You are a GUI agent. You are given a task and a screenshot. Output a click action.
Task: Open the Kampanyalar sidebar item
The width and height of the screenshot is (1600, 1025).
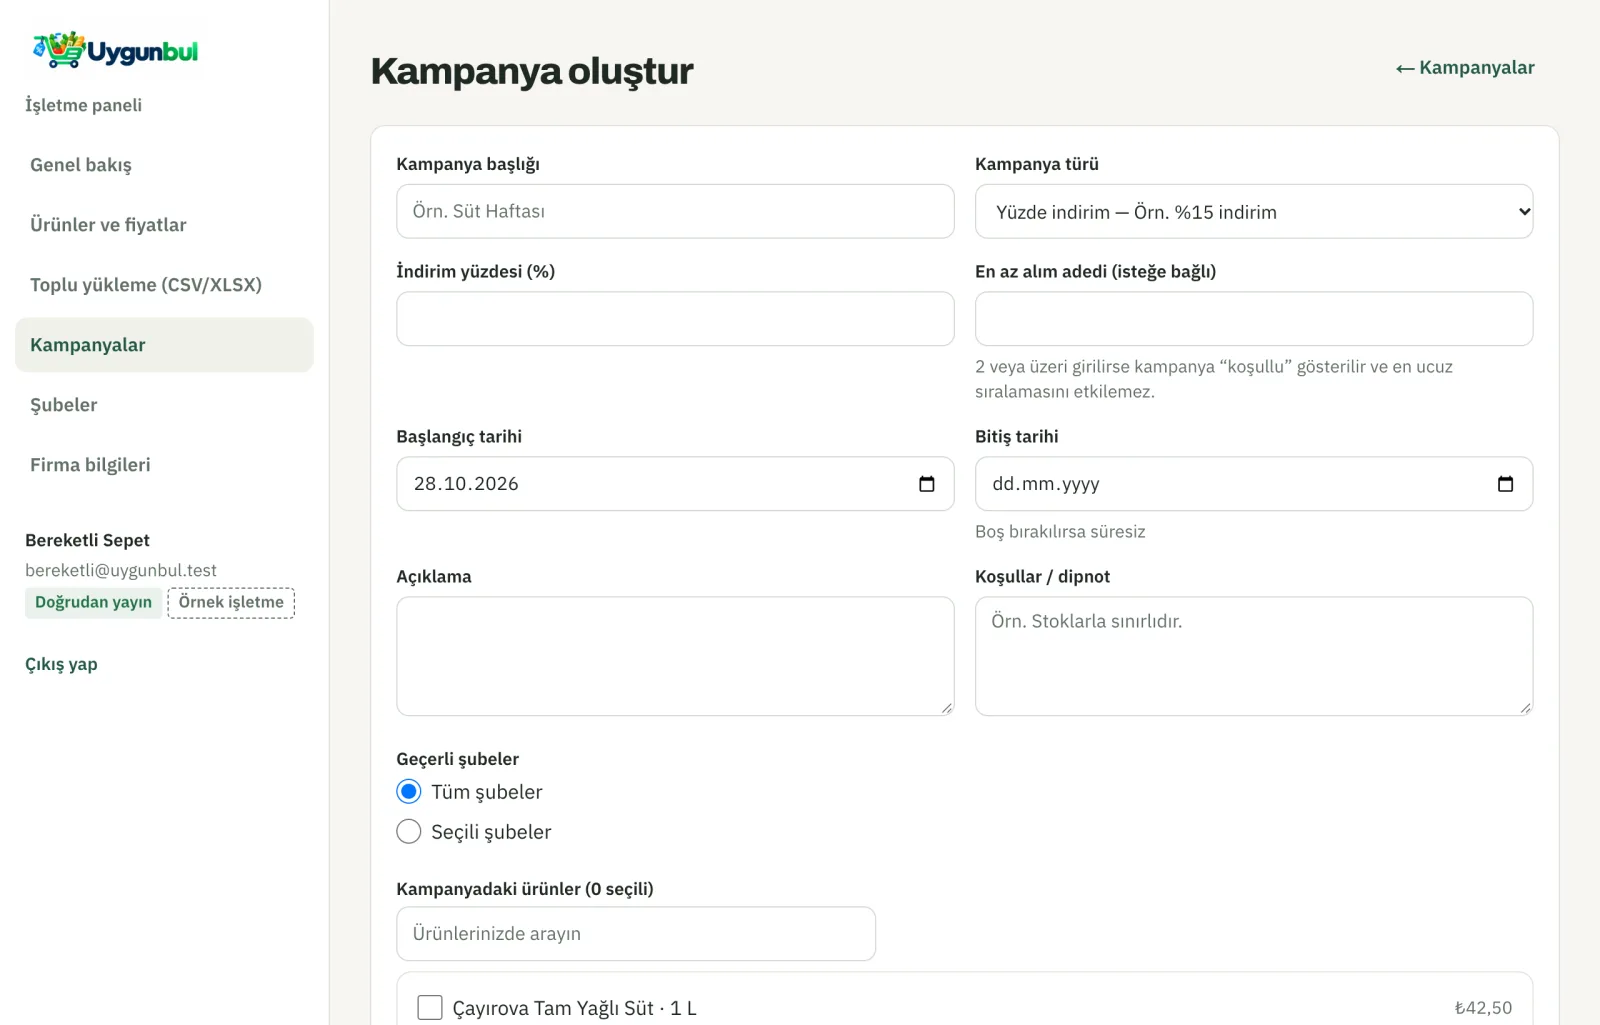(x=164, y=345)
